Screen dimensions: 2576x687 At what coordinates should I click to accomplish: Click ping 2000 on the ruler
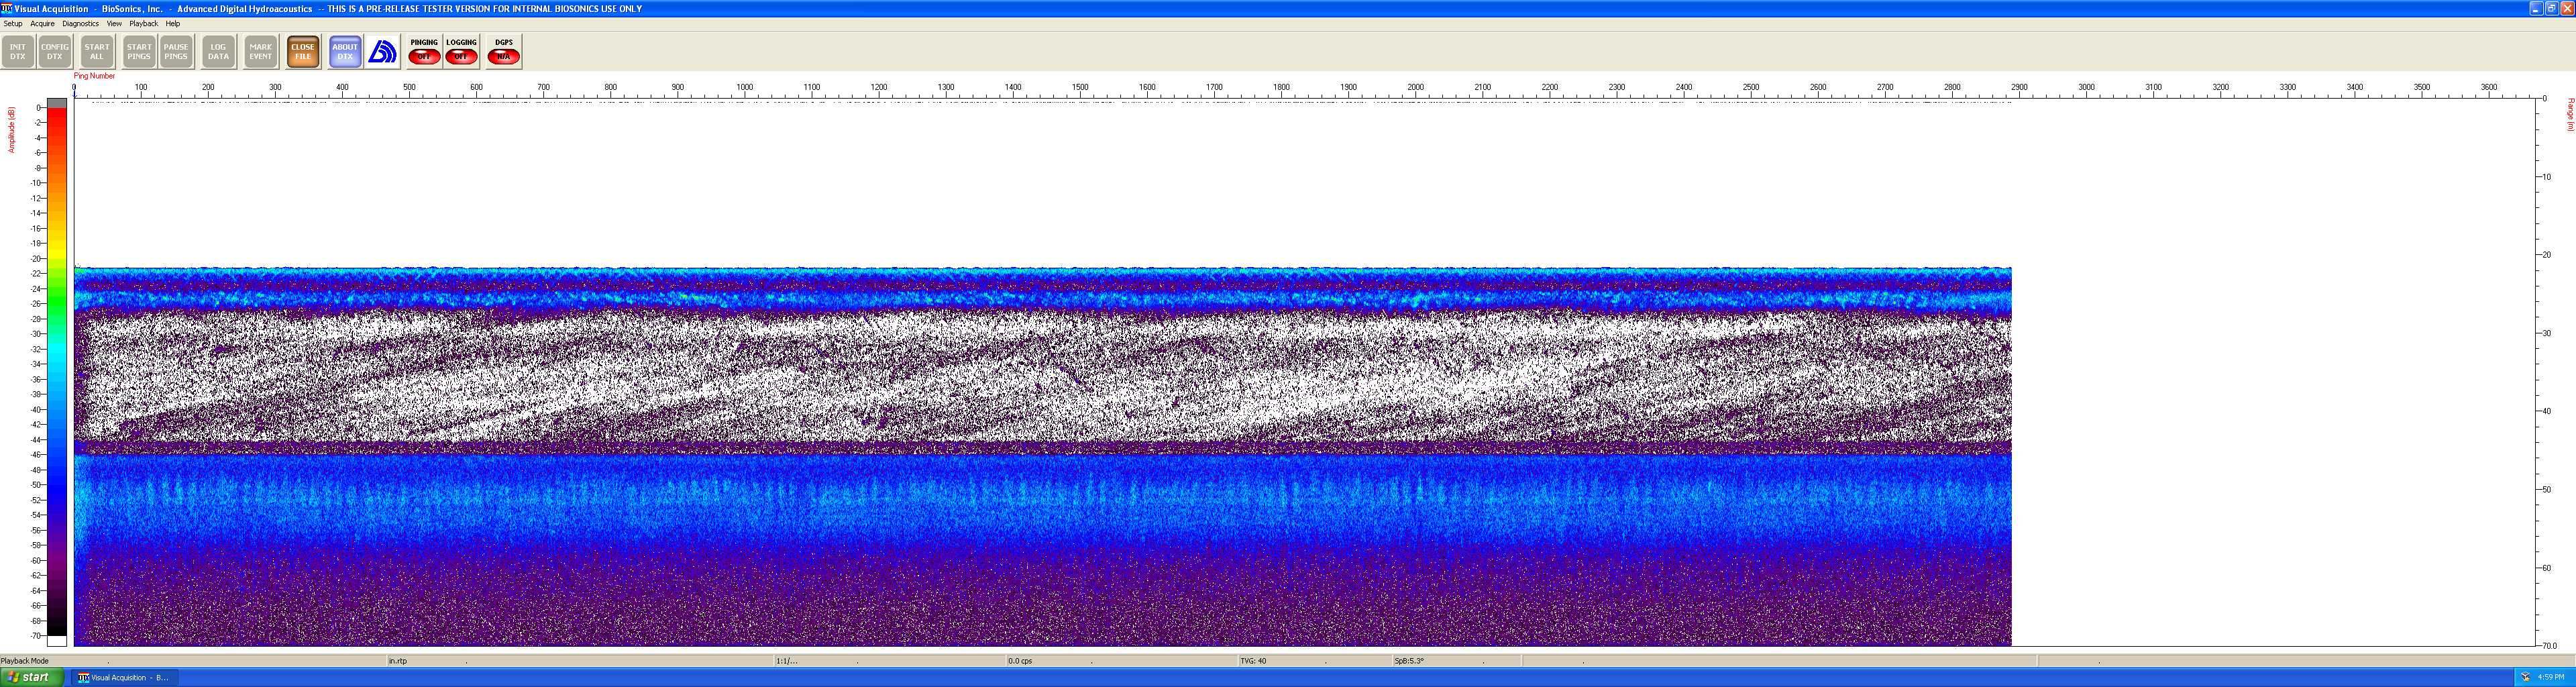(x=1416, y=87)
